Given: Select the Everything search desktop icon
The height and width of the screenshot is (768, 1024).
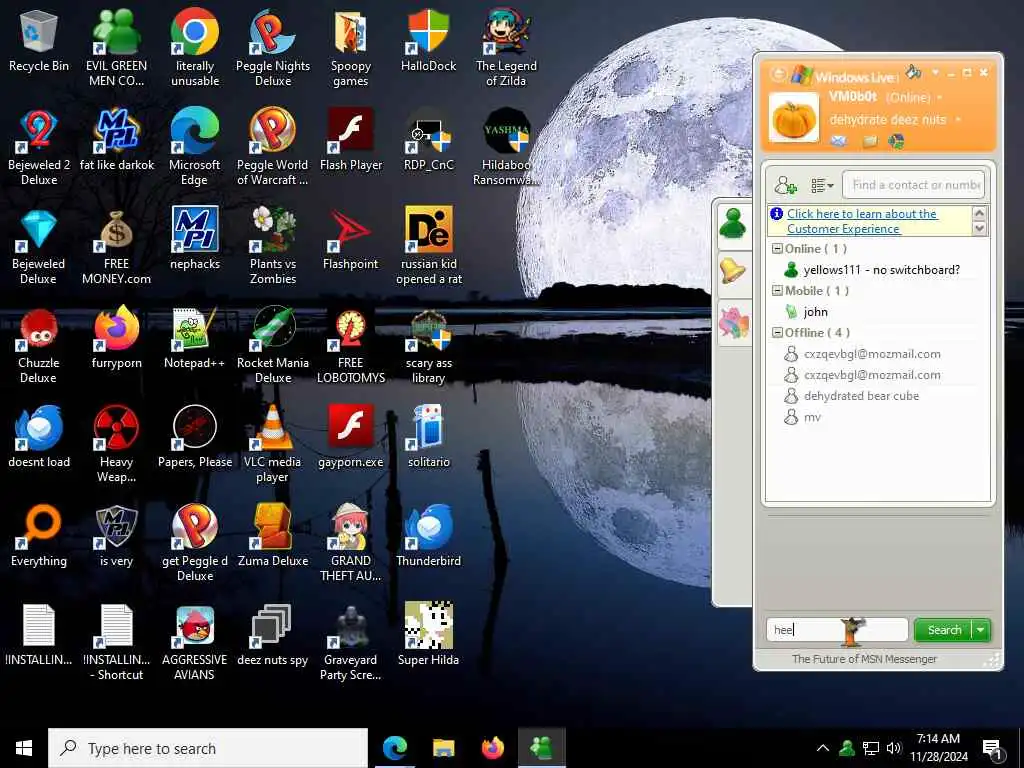Looking at the screenshot, I should pos(39,536).
